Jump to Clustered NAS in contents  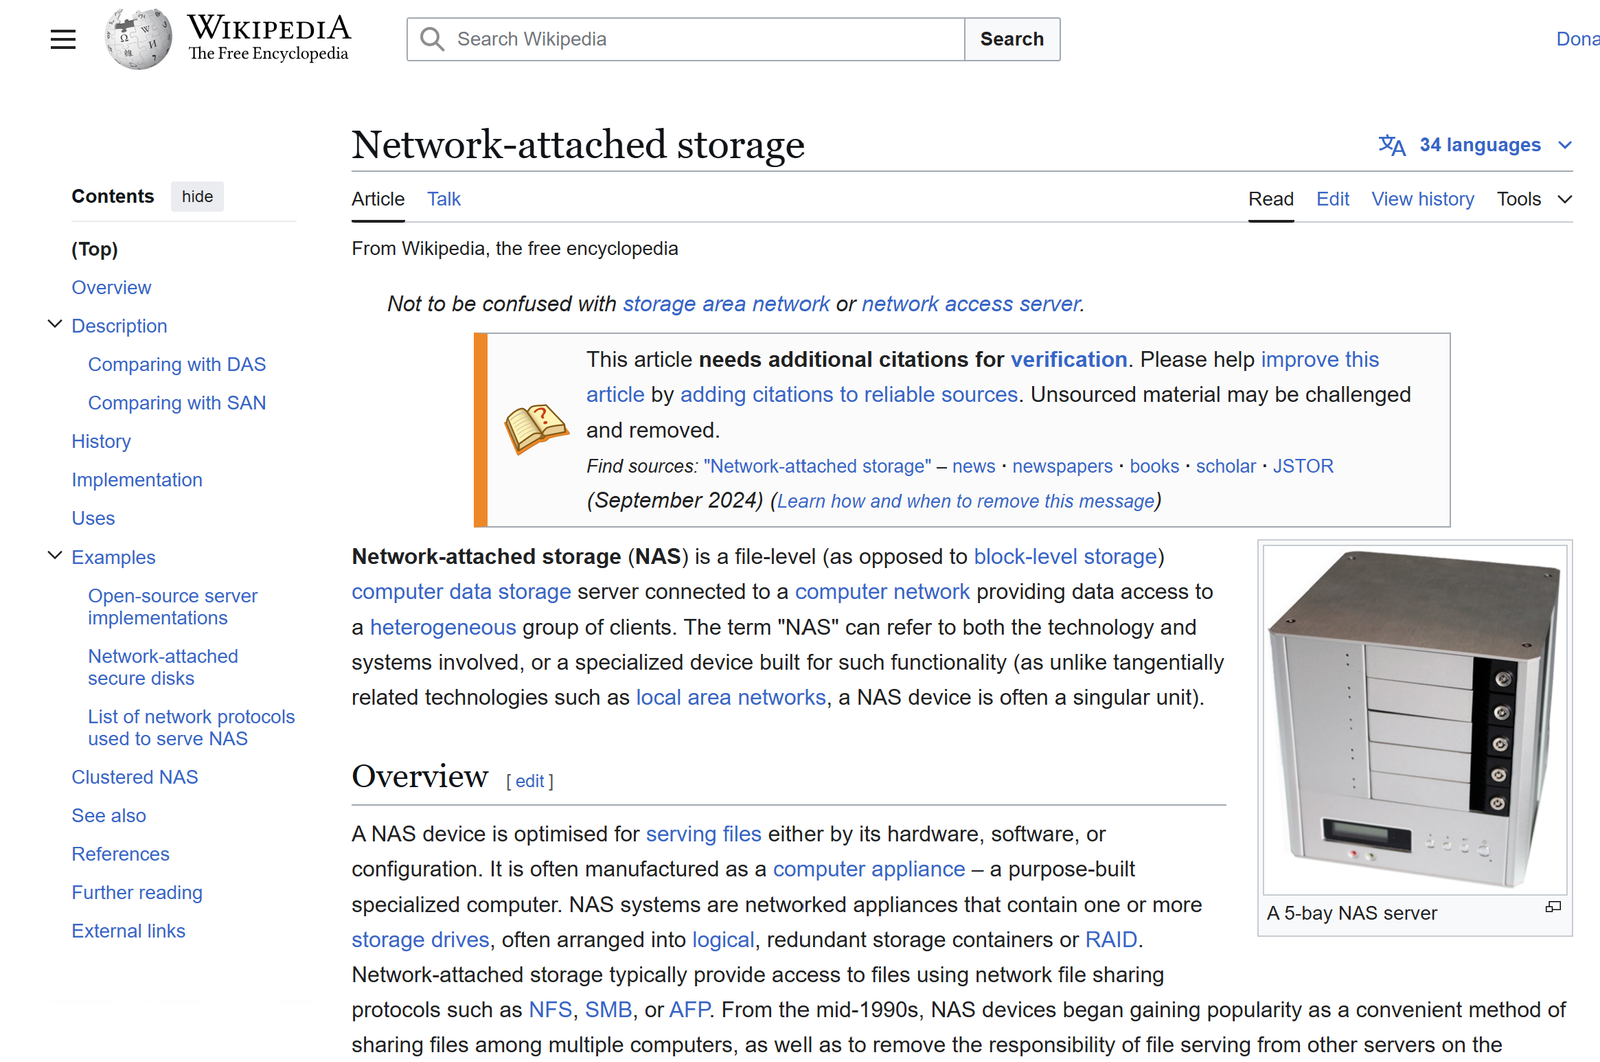click(x=135, y=777)
